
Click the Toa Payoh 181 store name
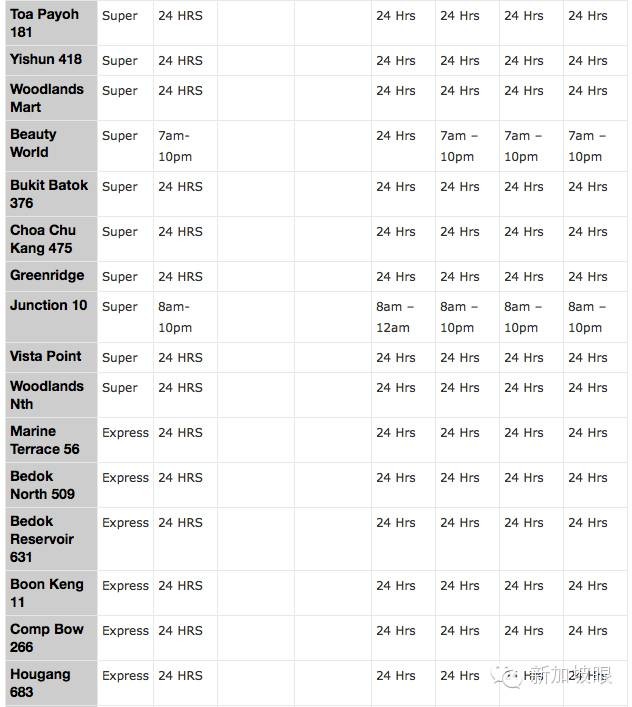(x=44, y=23)
